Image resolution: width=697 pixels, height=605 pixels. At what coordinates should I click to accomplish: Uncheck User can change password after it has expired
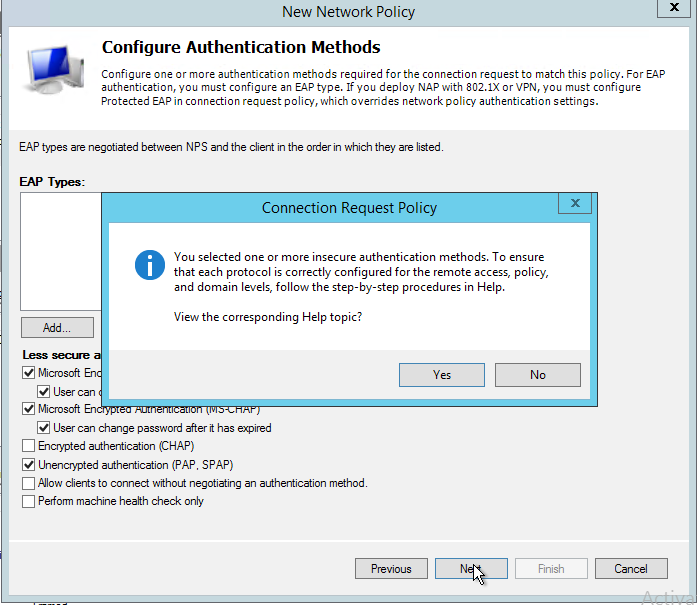(x=44, y=428)
